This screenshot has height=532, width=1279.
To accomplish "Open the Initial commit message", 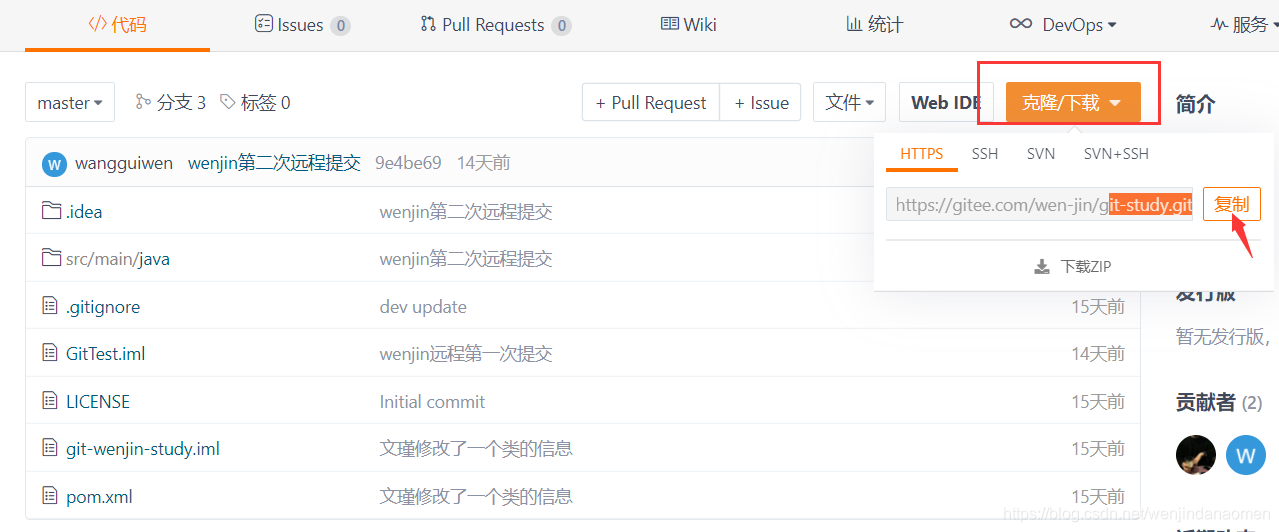I will point(432,402).
